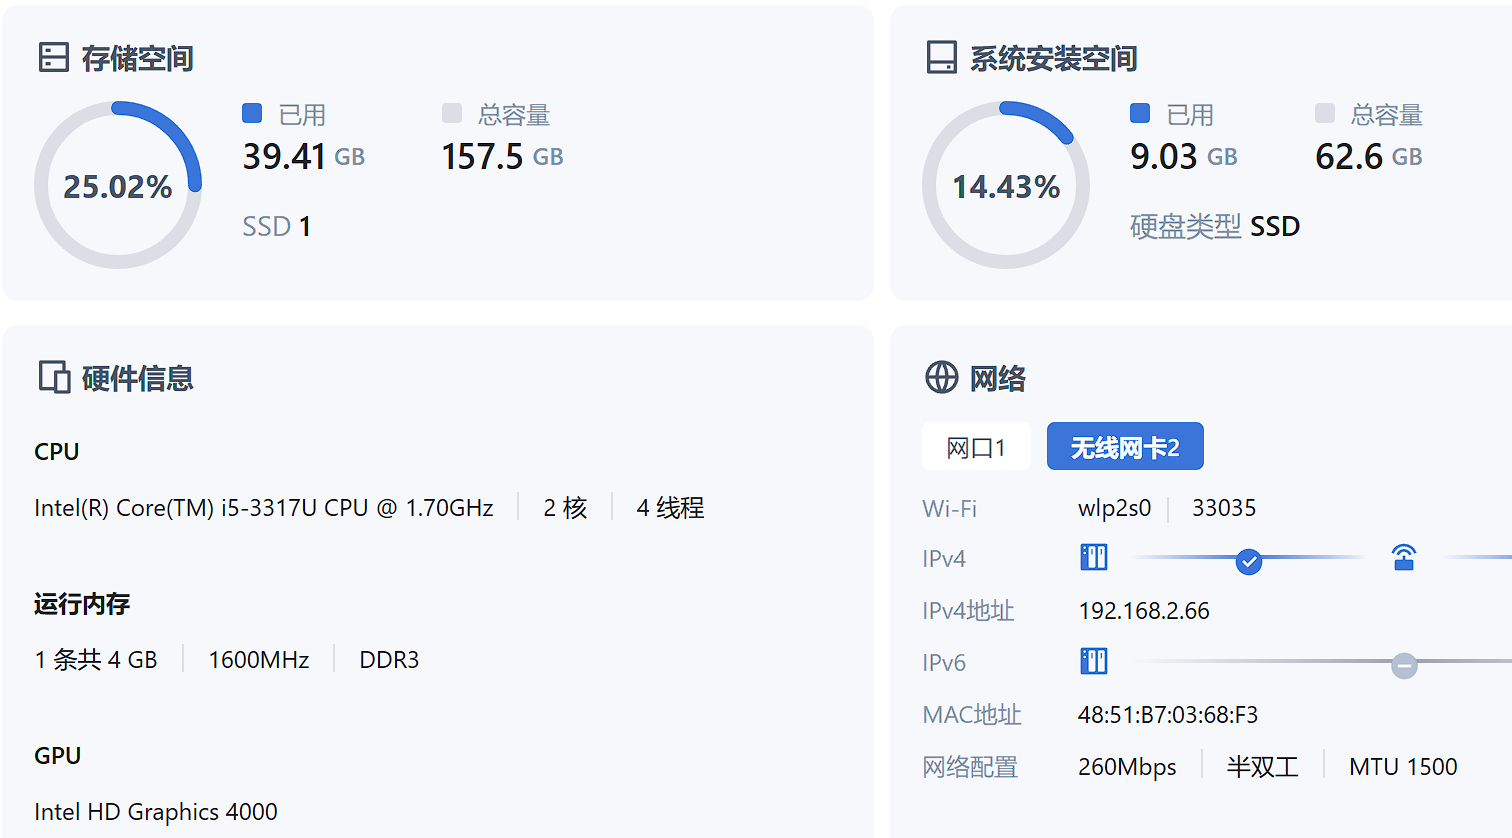Click the storage space header icon
This screenshot has width=1512, height=838.
pos(53,57)
